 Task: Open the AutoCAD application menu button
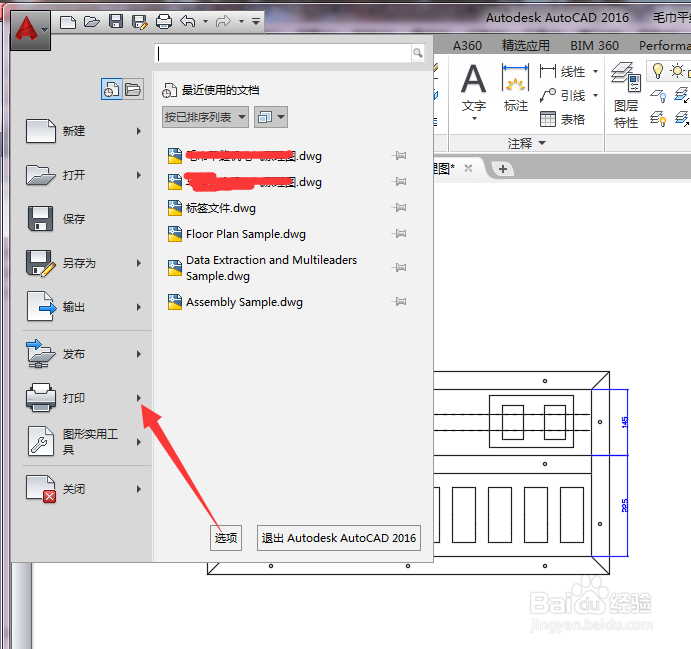click(x=30, y=30)
